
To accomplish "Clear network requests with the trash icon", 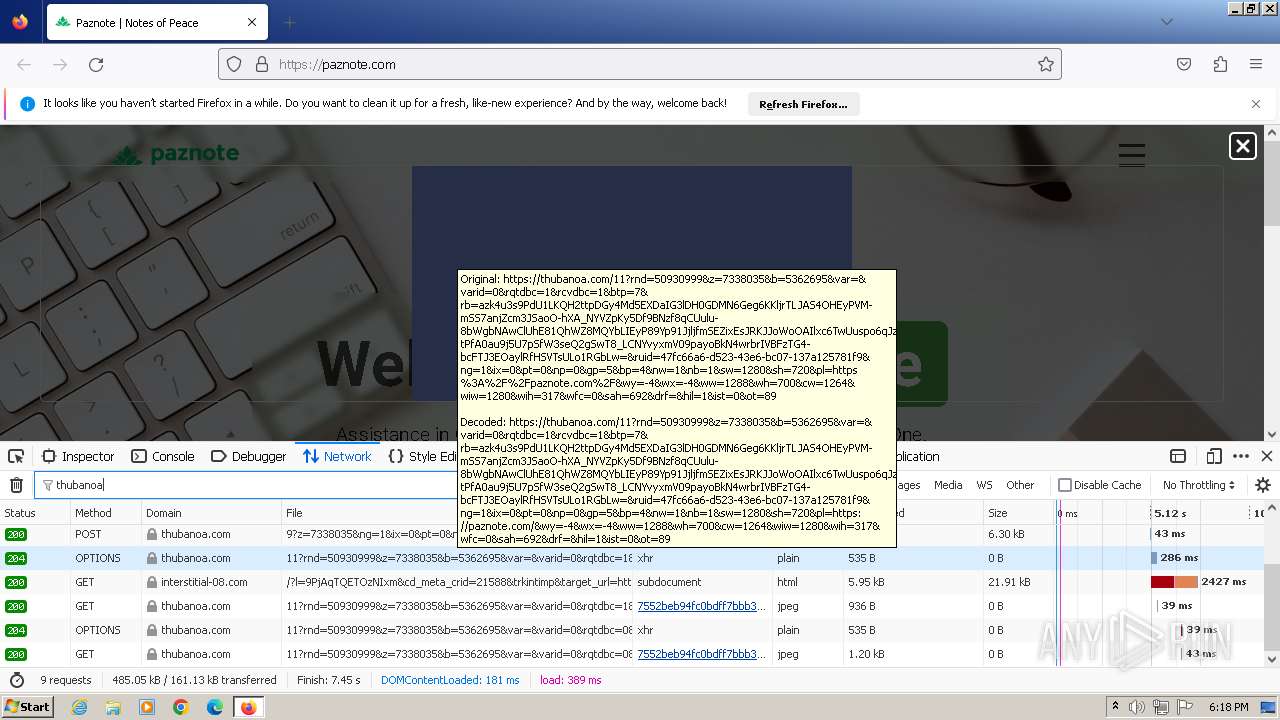I will click(16, 485).
